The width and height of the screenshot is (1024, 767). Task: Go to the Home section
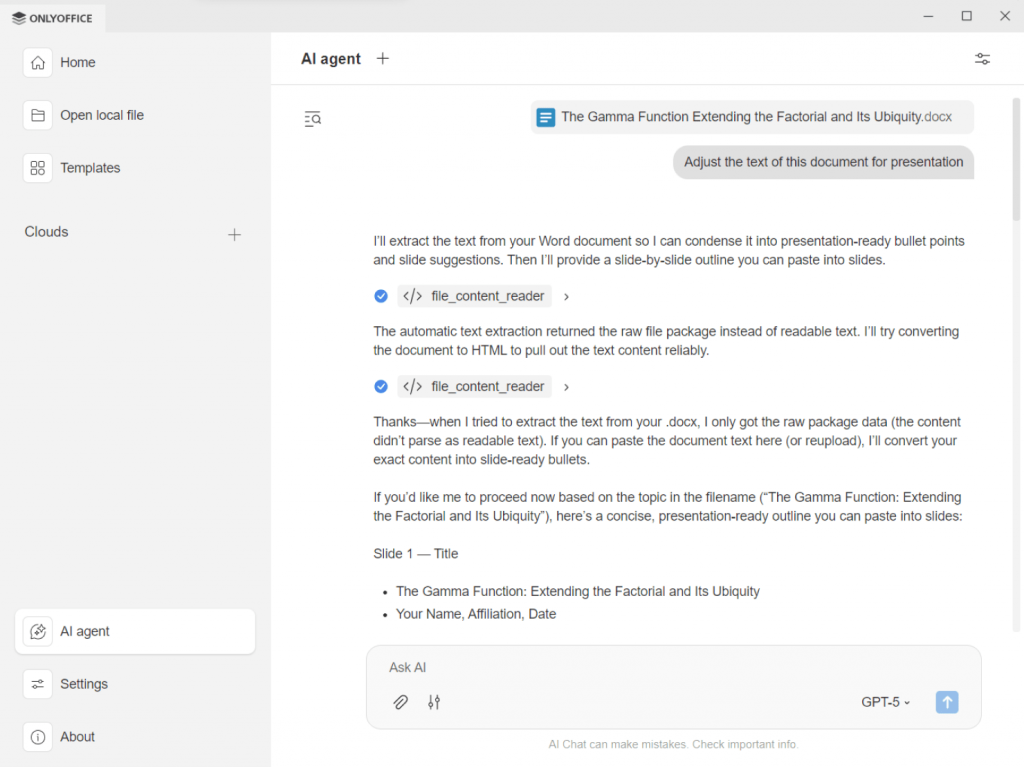coord(77,62)
